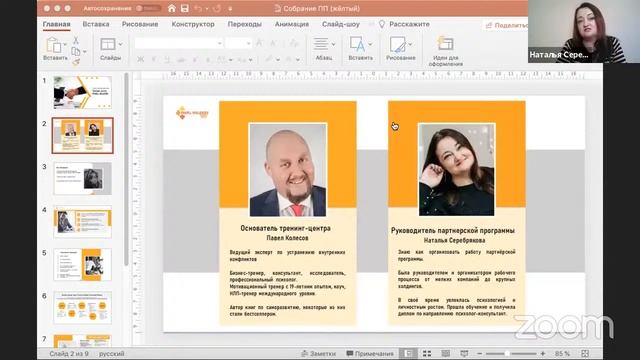Click the zoom in plus button
The width and height of the screenshot is (640, 360).
coord(542,353)
